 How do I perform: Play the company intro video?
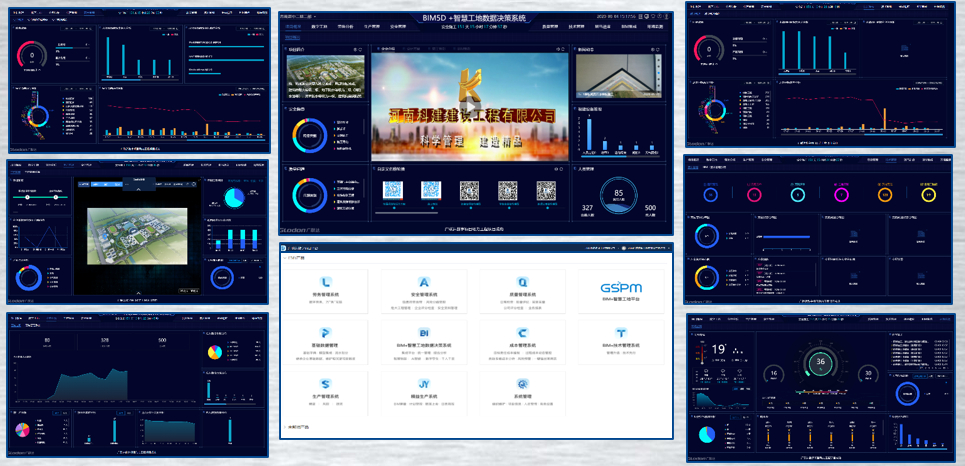tap(471, 108)
